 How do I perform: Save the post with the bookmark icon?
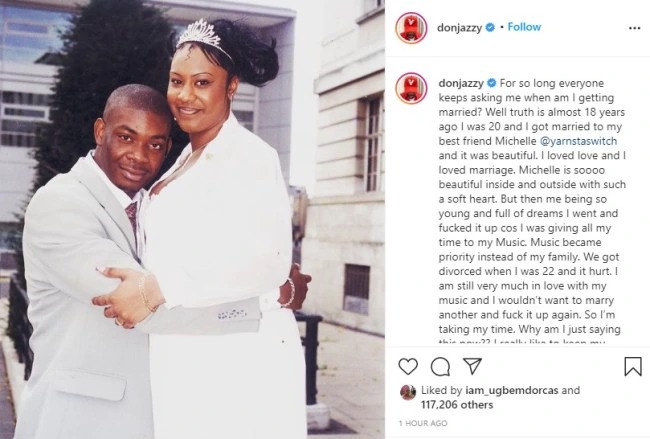(x=633, y=366)
